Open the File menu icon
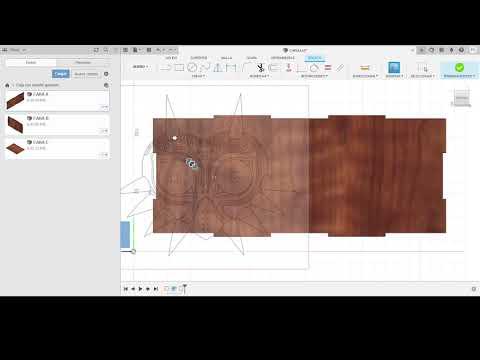 coord(136,50)
